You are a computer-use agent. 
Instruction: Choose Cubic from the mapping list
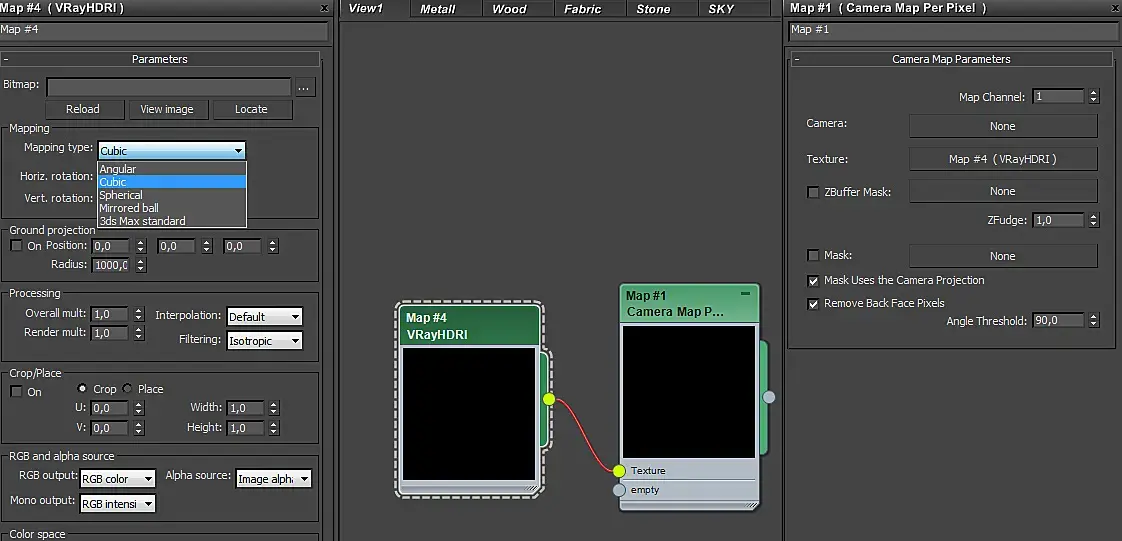click(172, 182)
